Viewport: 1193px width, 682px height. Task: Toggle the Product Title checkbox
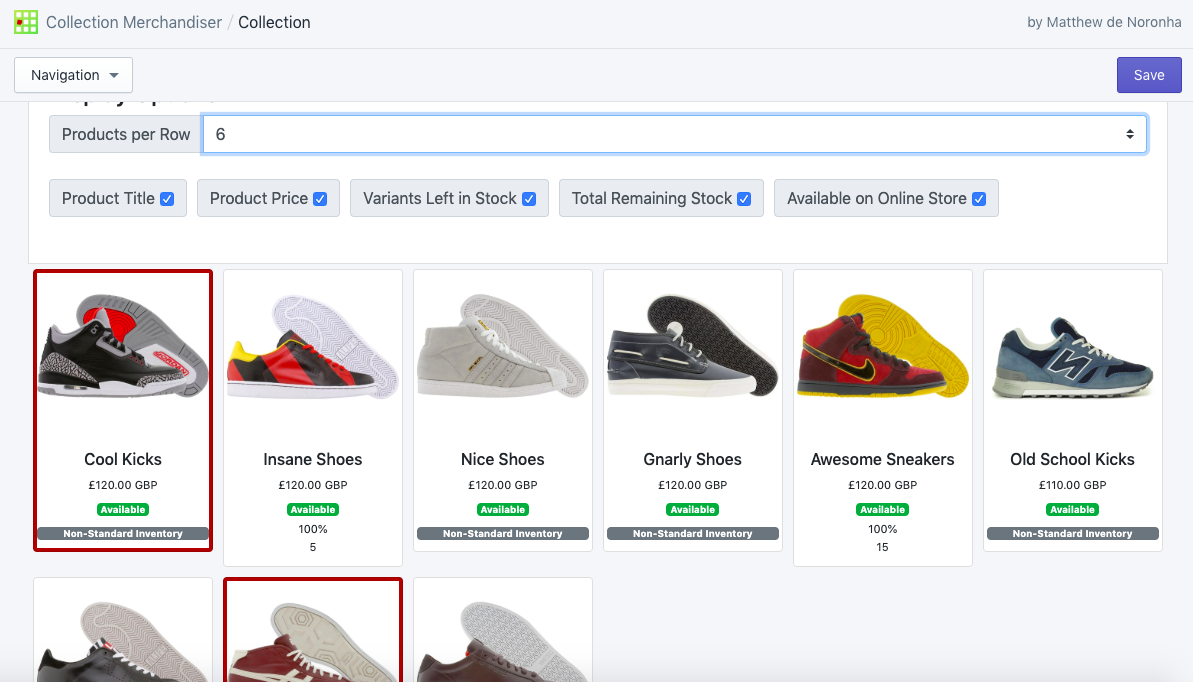click(167, 199)
